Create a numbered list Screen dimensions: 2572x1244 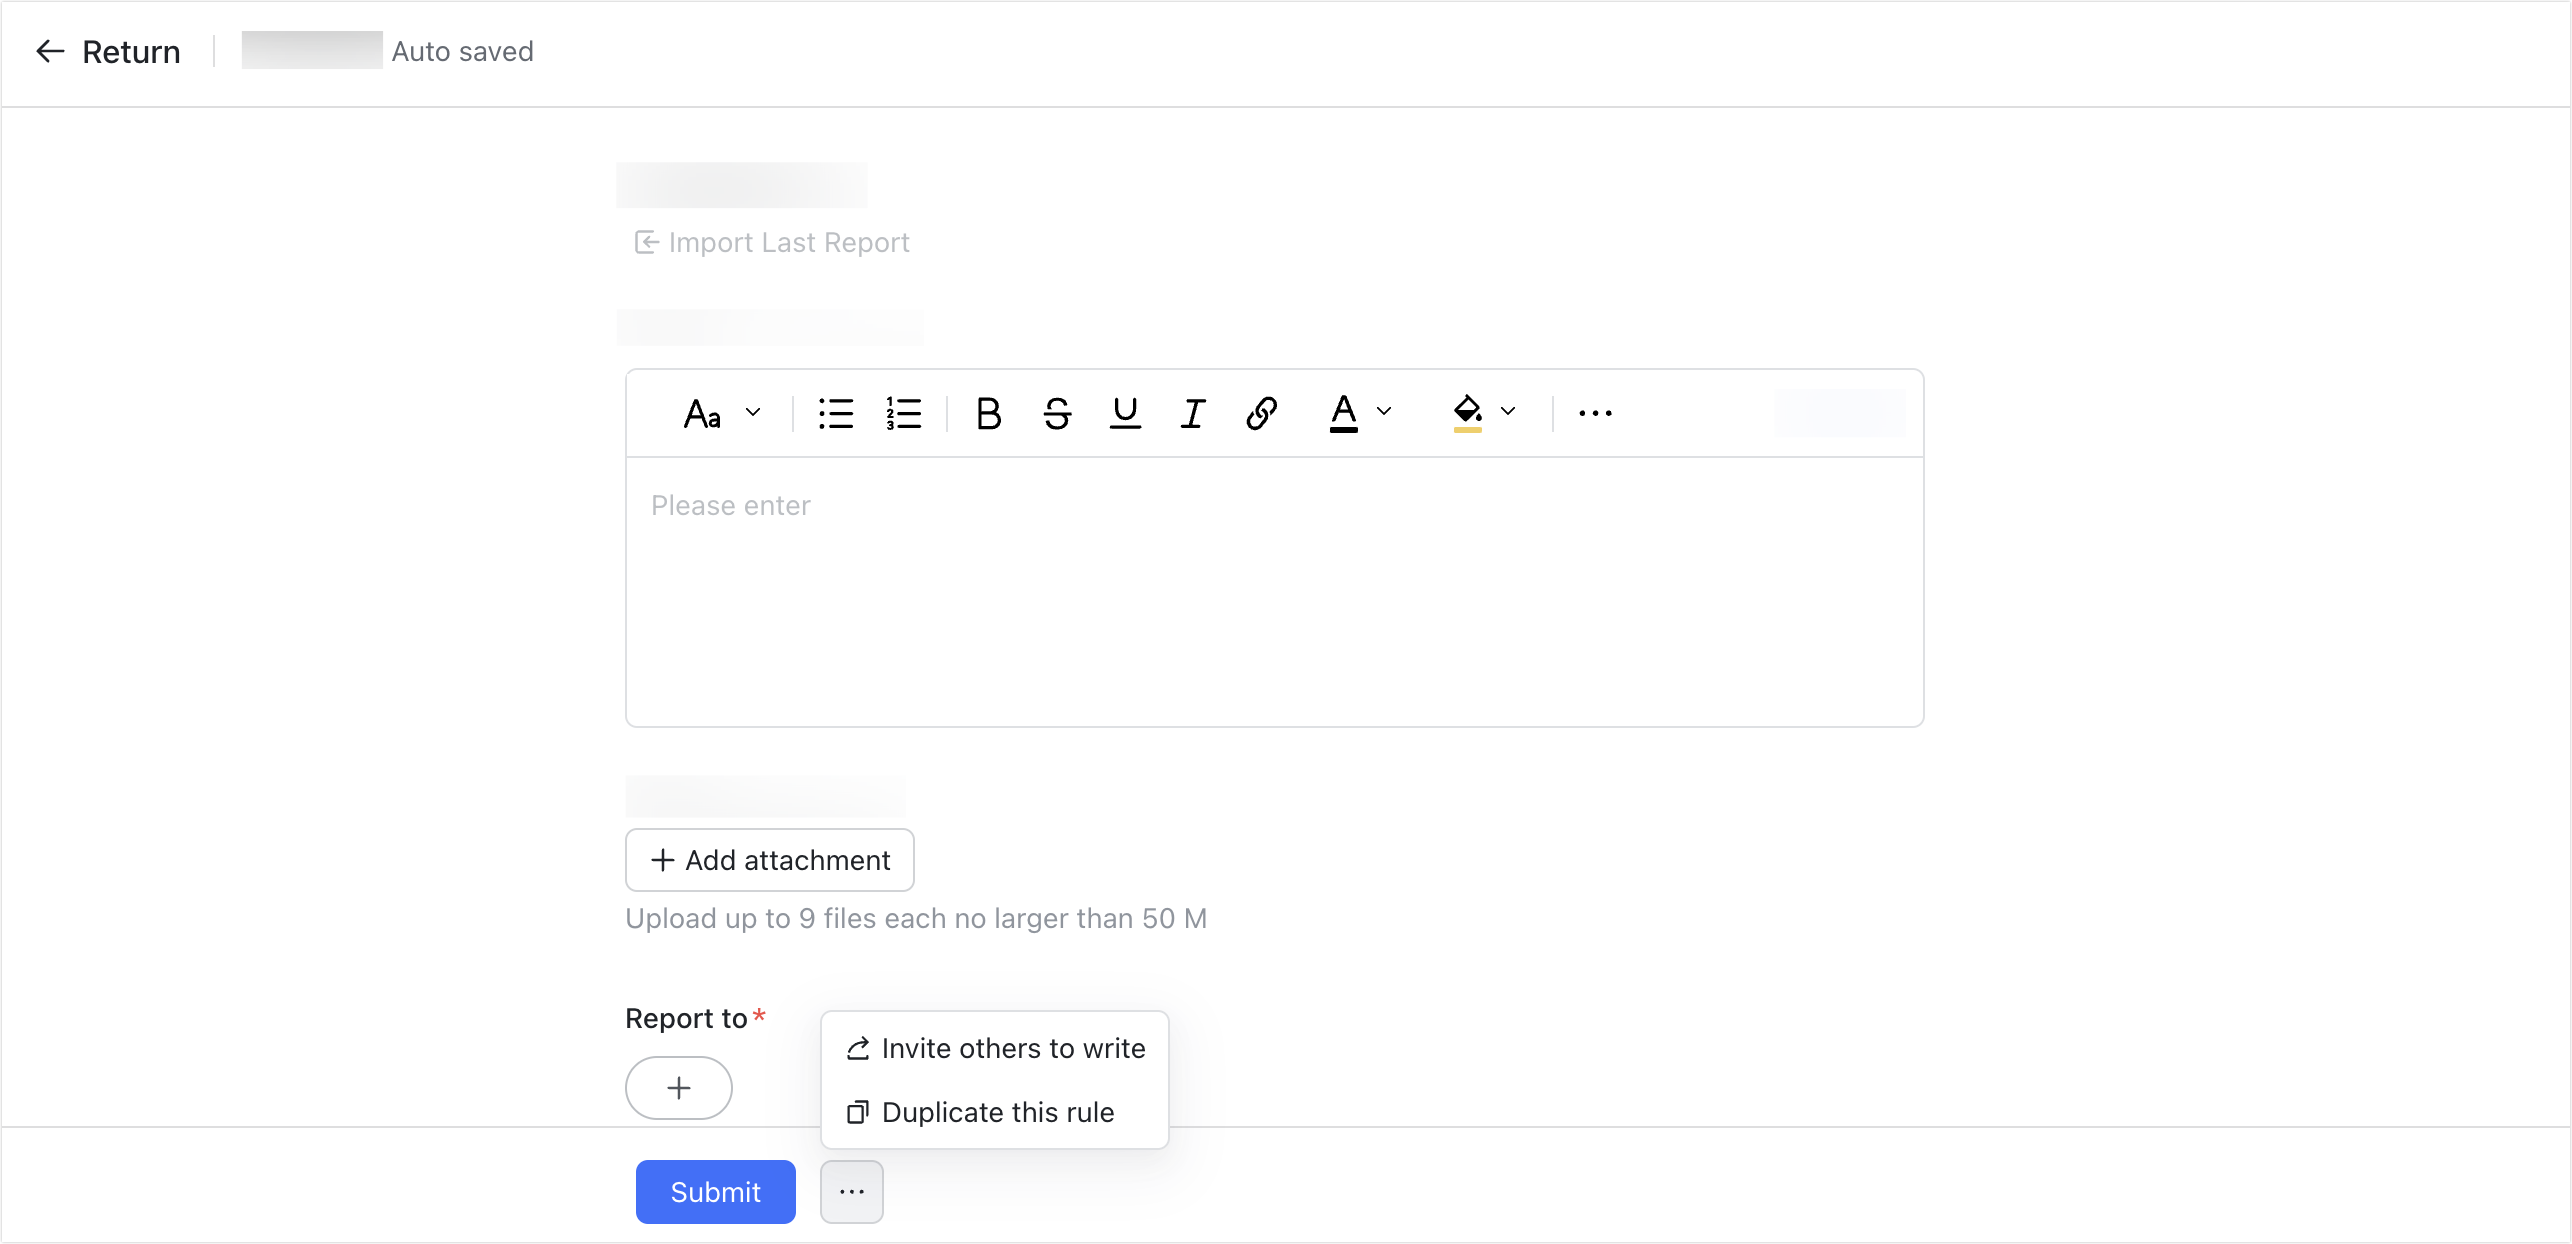point(901,412)
